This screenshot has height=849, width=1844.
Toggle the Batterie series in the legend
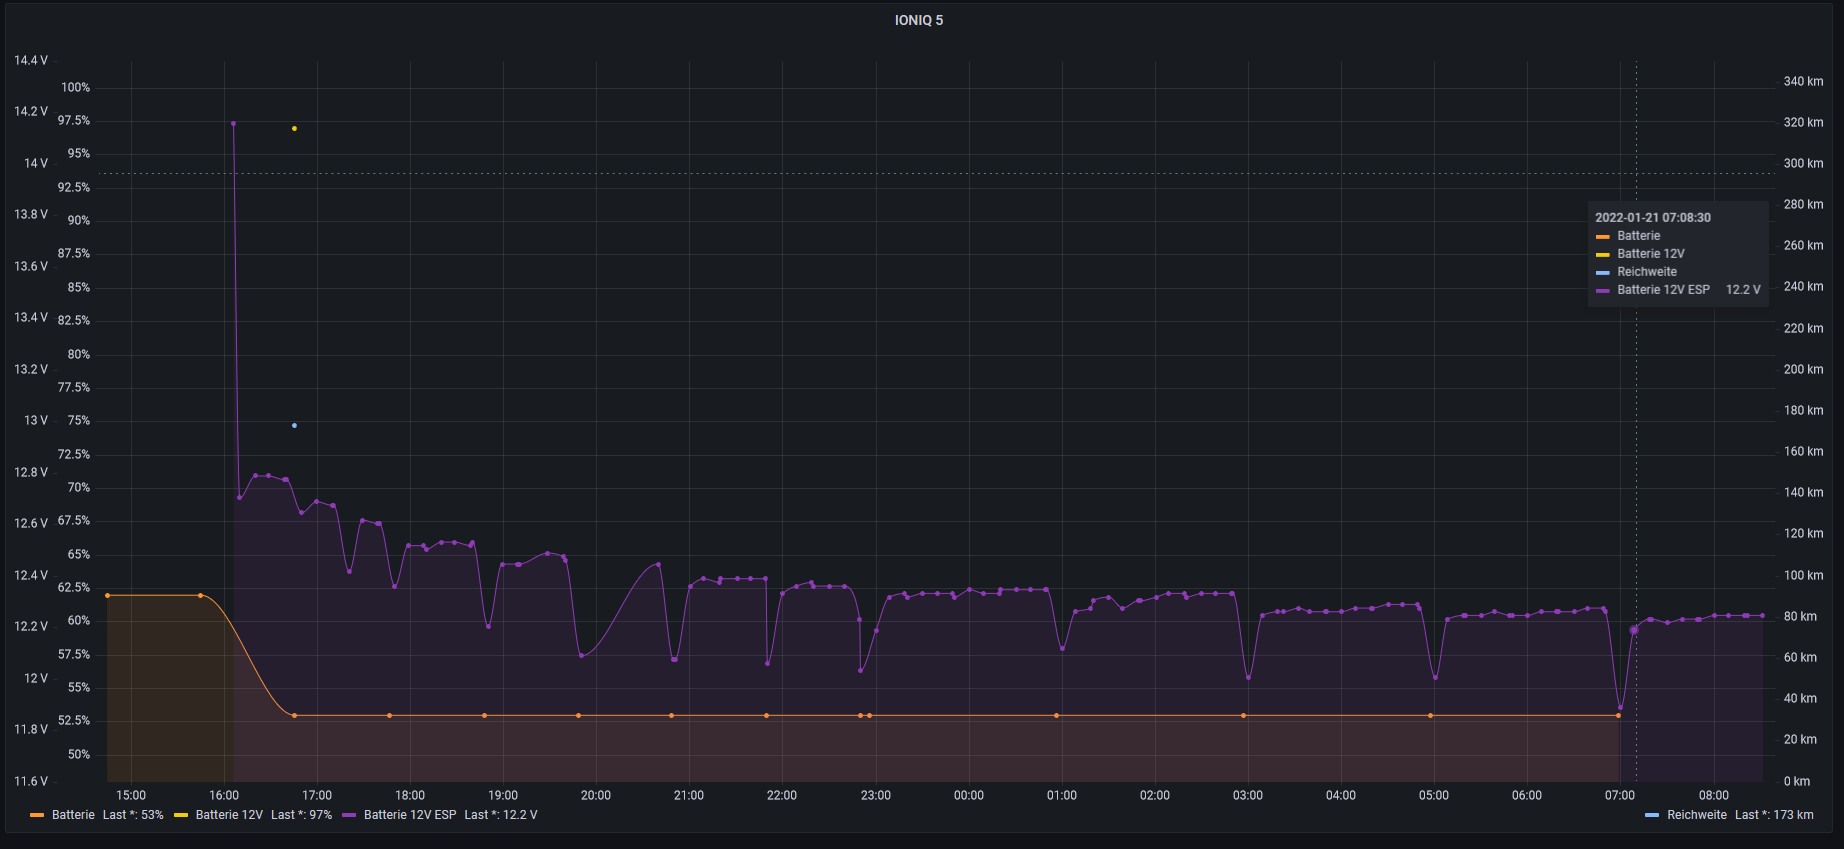point(73,815)
